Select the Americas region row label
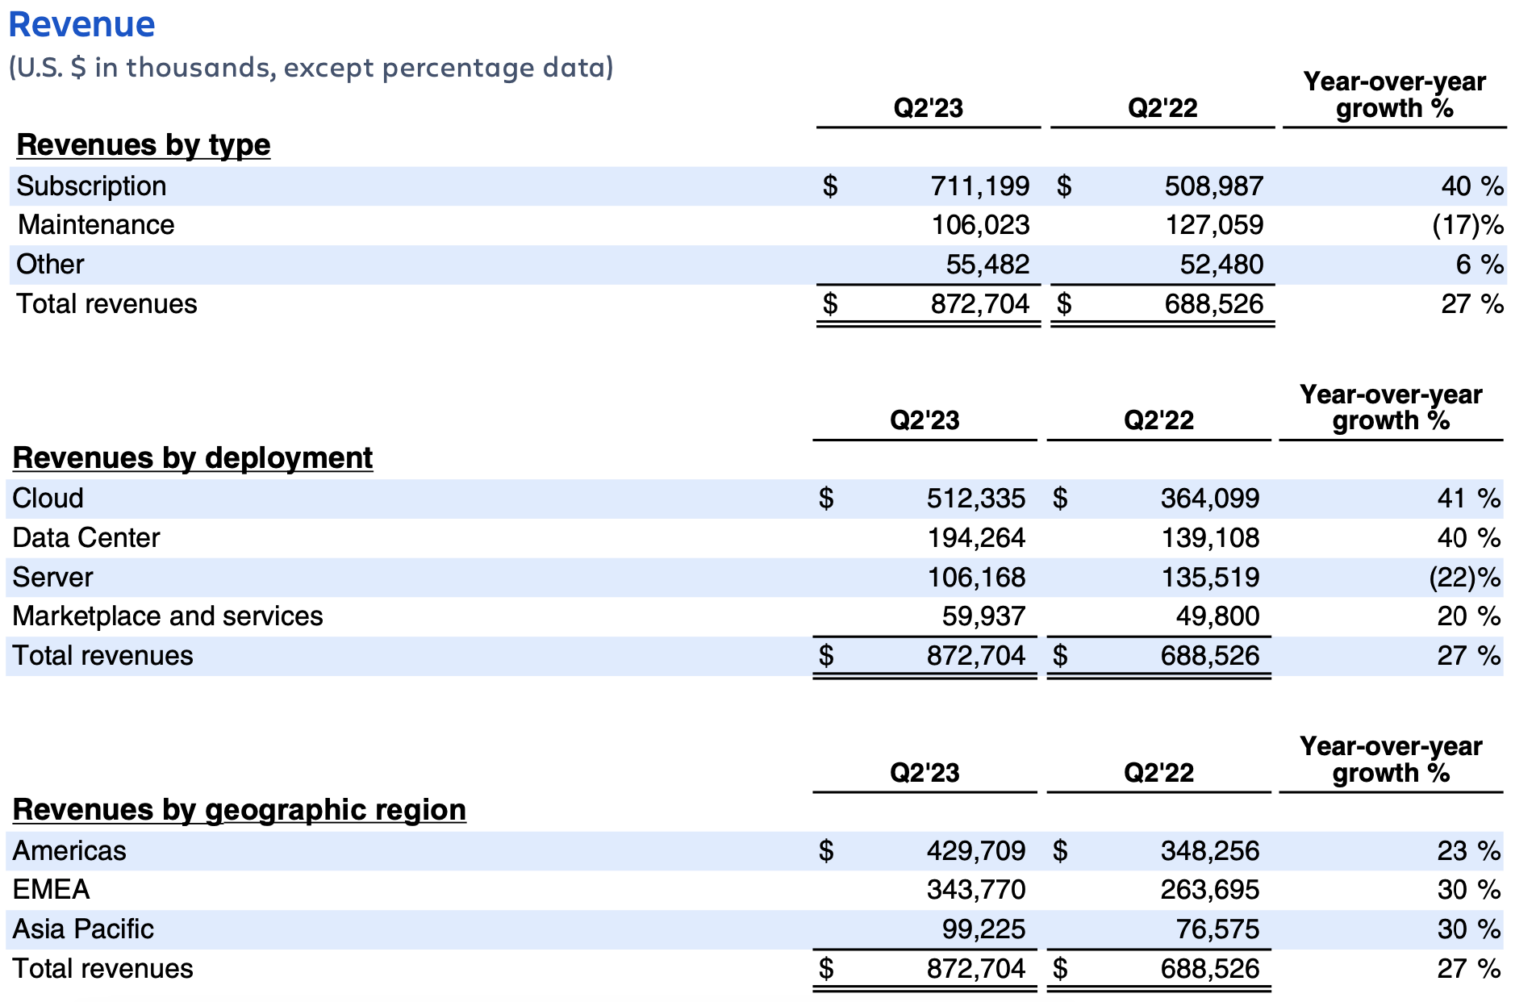The image size is (1536, 1002). click(68, 850)
